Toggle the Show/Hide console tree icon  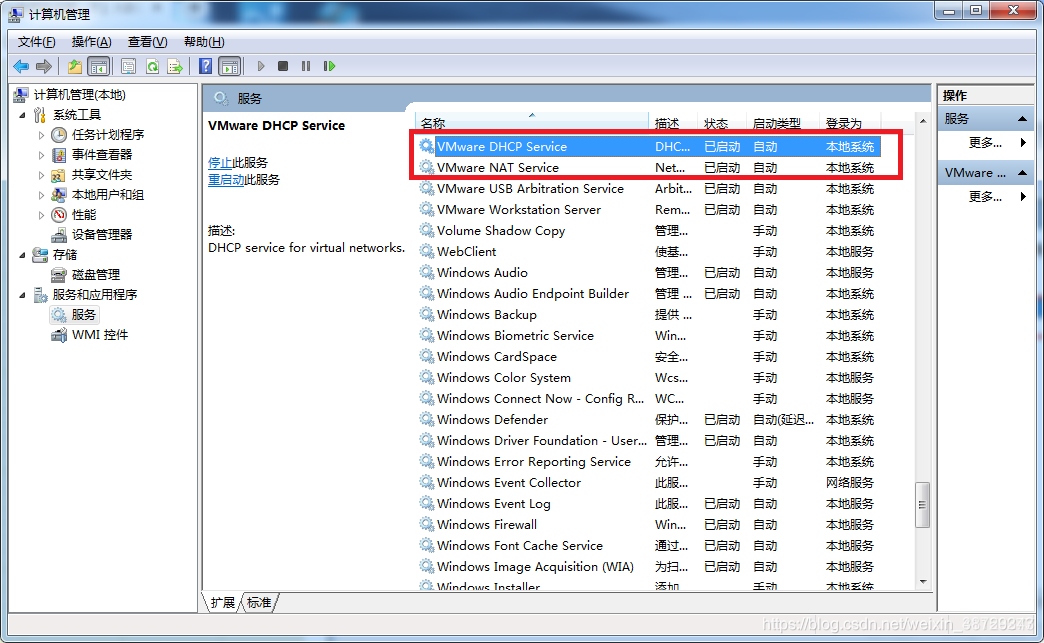pos(99,66)
